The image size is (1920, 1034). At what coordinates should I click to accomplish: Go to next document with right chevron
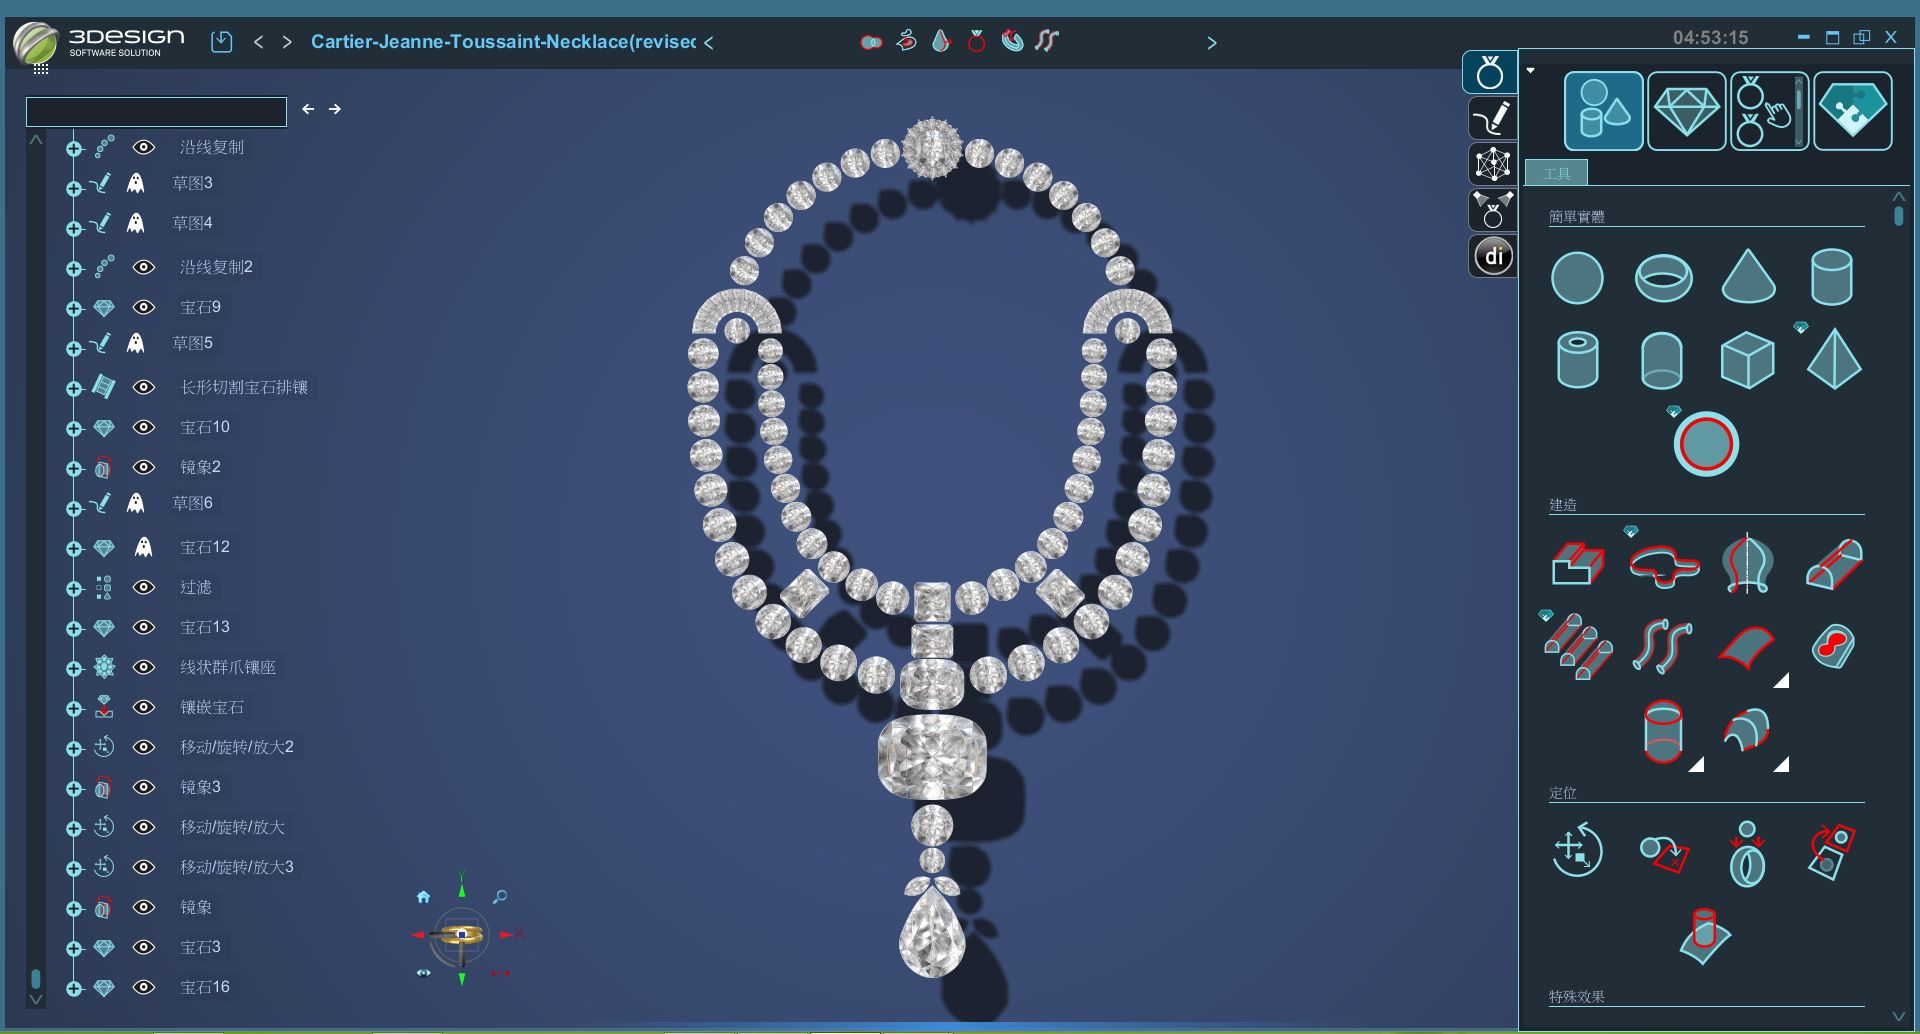(x=287, y=42)
